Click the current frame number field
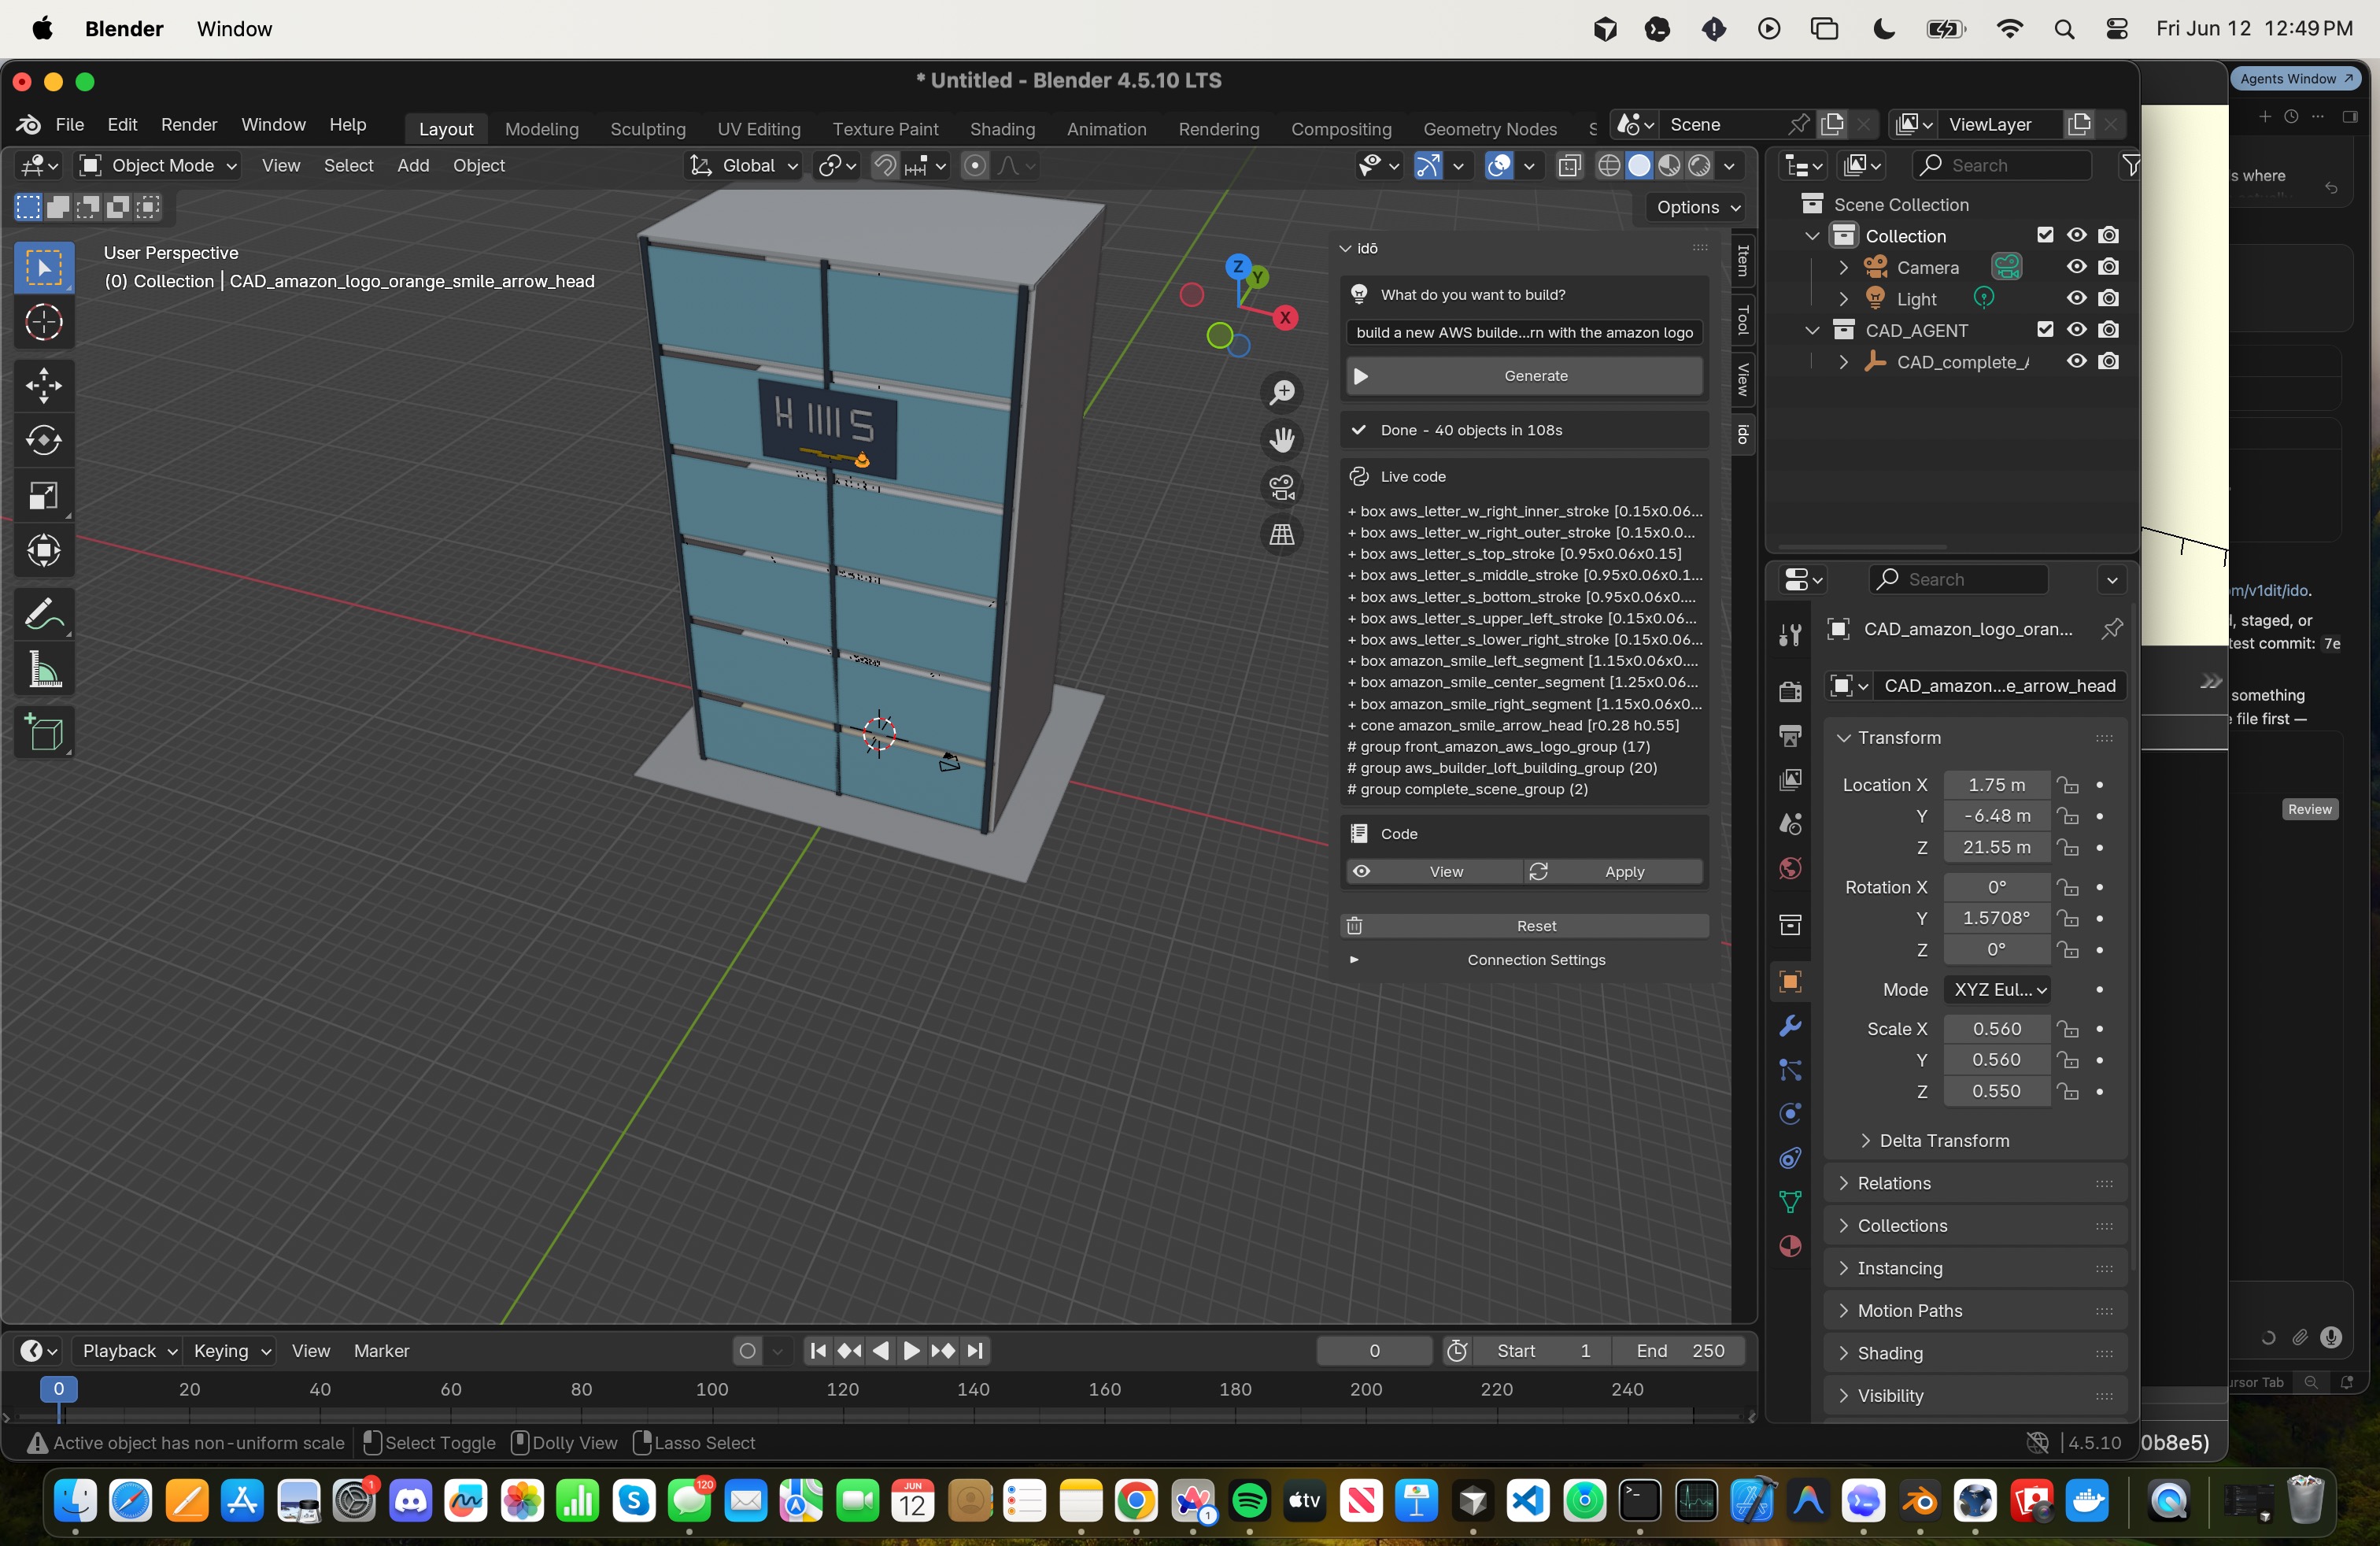 click(x=1374, y=1351)
